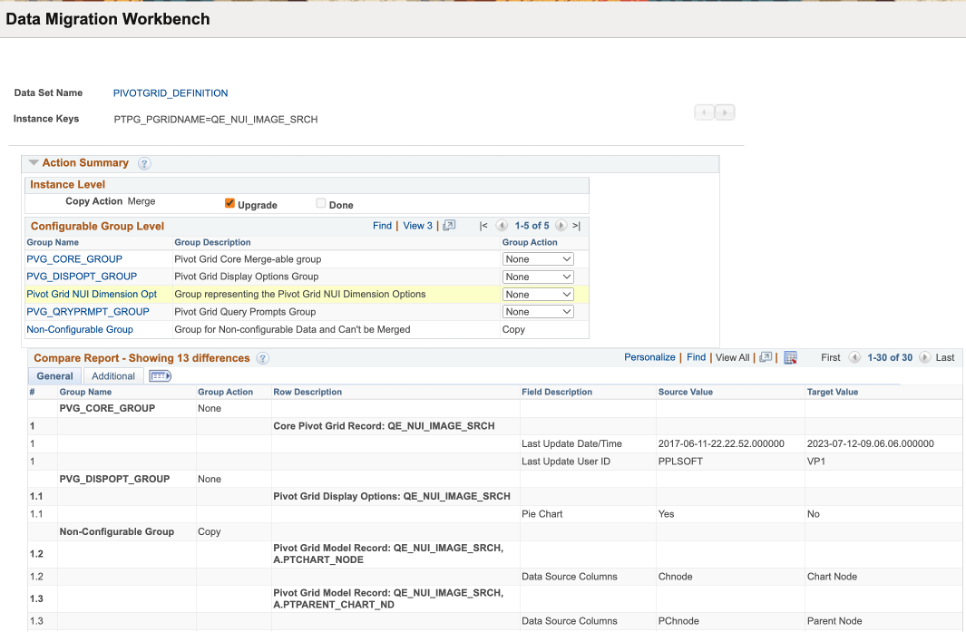Jump to last row with the |< style end arrow

pyautogui.click(x=578, y=226)
